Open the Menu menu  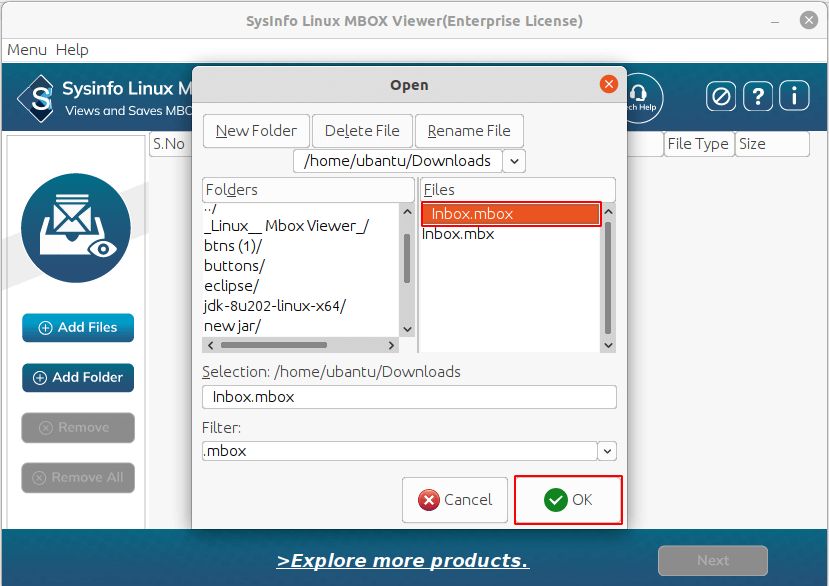point(27,50)
